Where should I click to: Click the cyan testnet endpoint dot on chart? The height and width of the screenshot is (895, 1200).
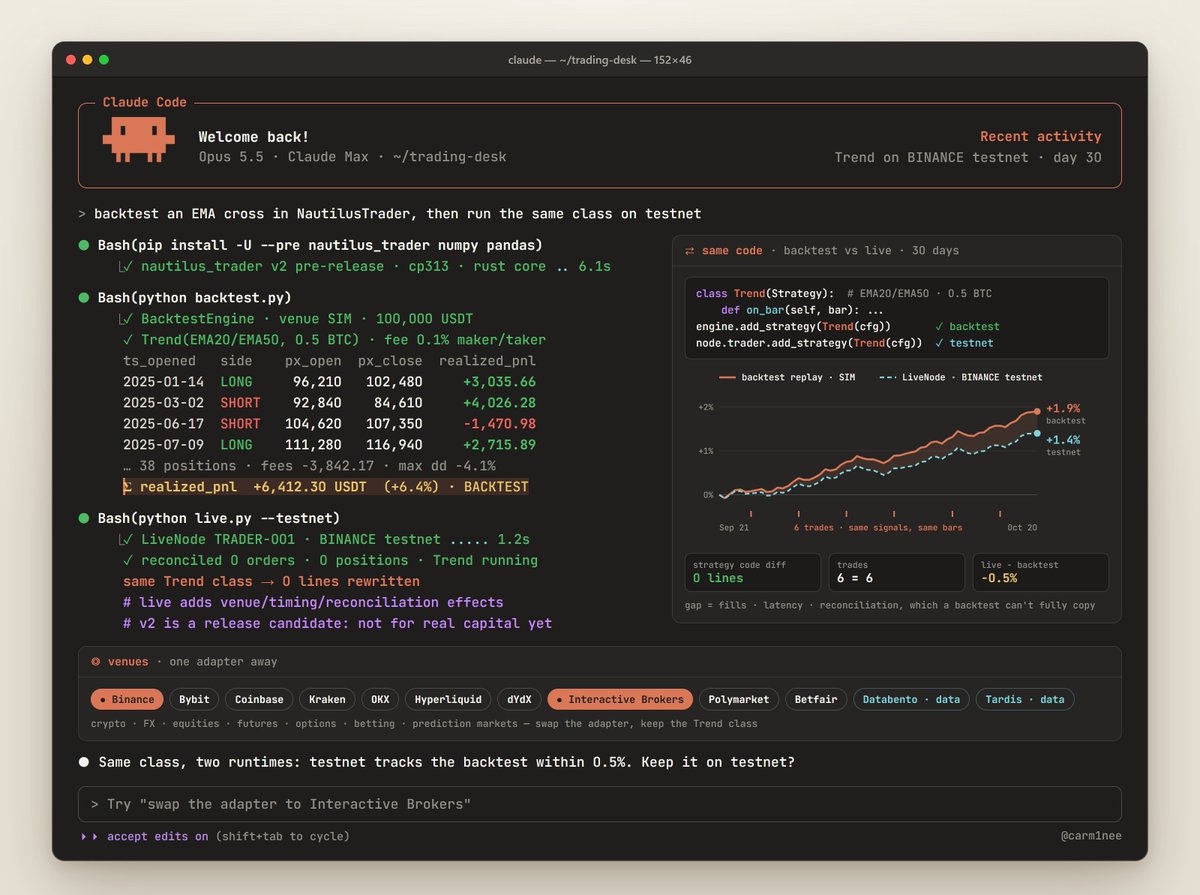tap(1037, 433)
